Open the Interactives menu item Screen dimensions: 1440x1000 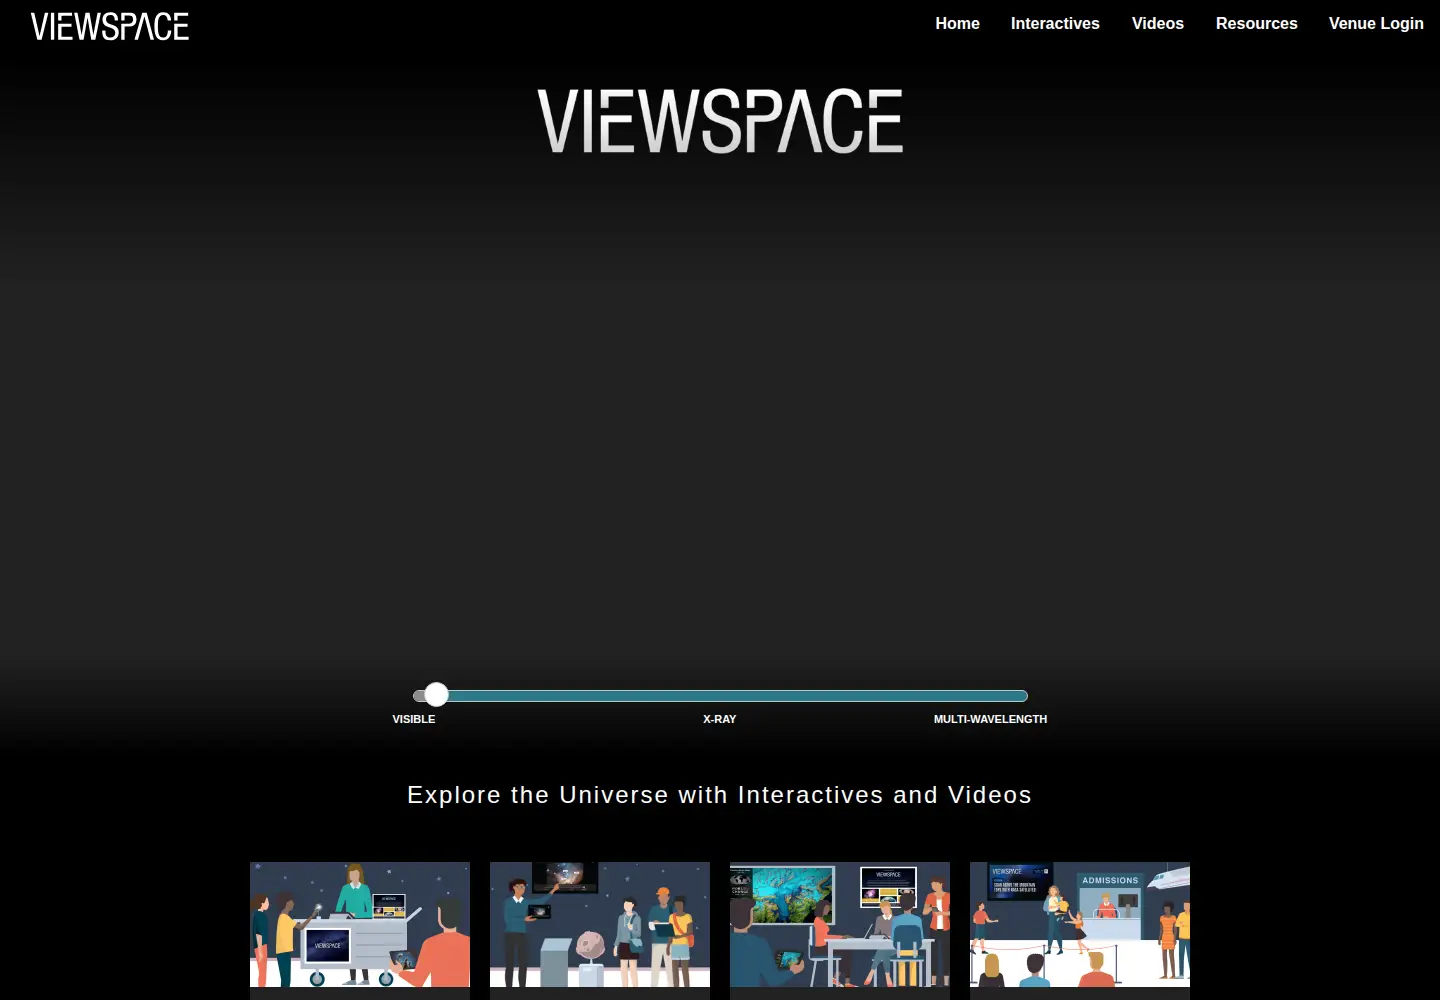(1055, 23)
